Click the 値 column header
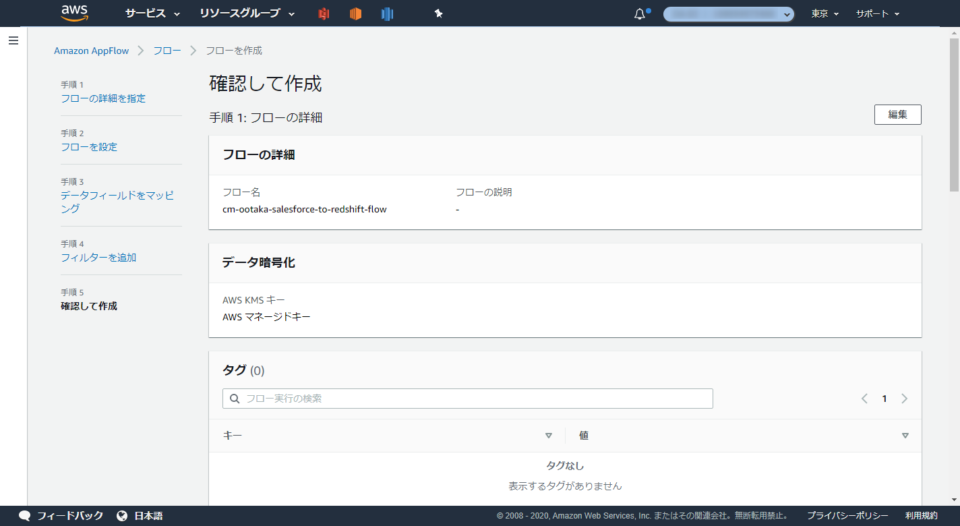The height and width of the screenshot is (526, 960). tap(584, 435)
